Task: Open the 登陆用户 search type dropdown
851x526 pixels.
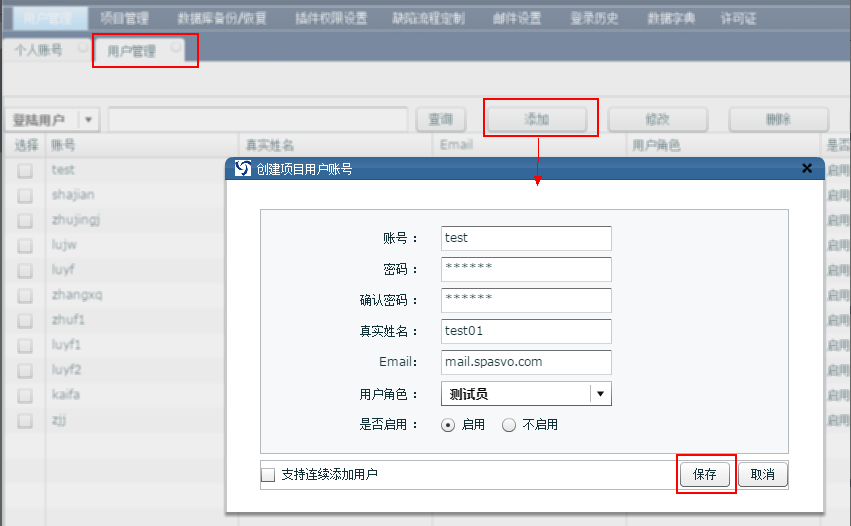Action: [89, 120]
